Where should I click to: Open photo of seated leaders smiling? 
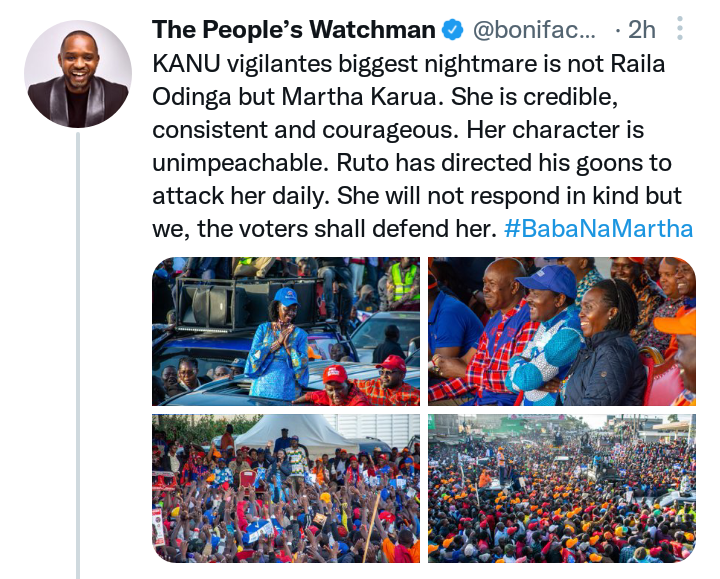point(562,331)
